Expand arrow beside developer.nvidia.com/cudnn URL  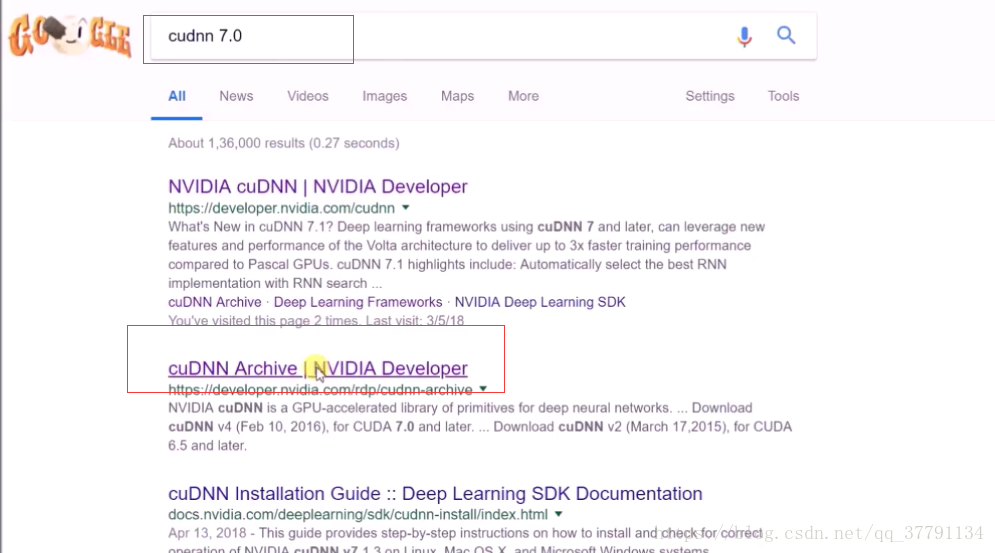[405, 208]
